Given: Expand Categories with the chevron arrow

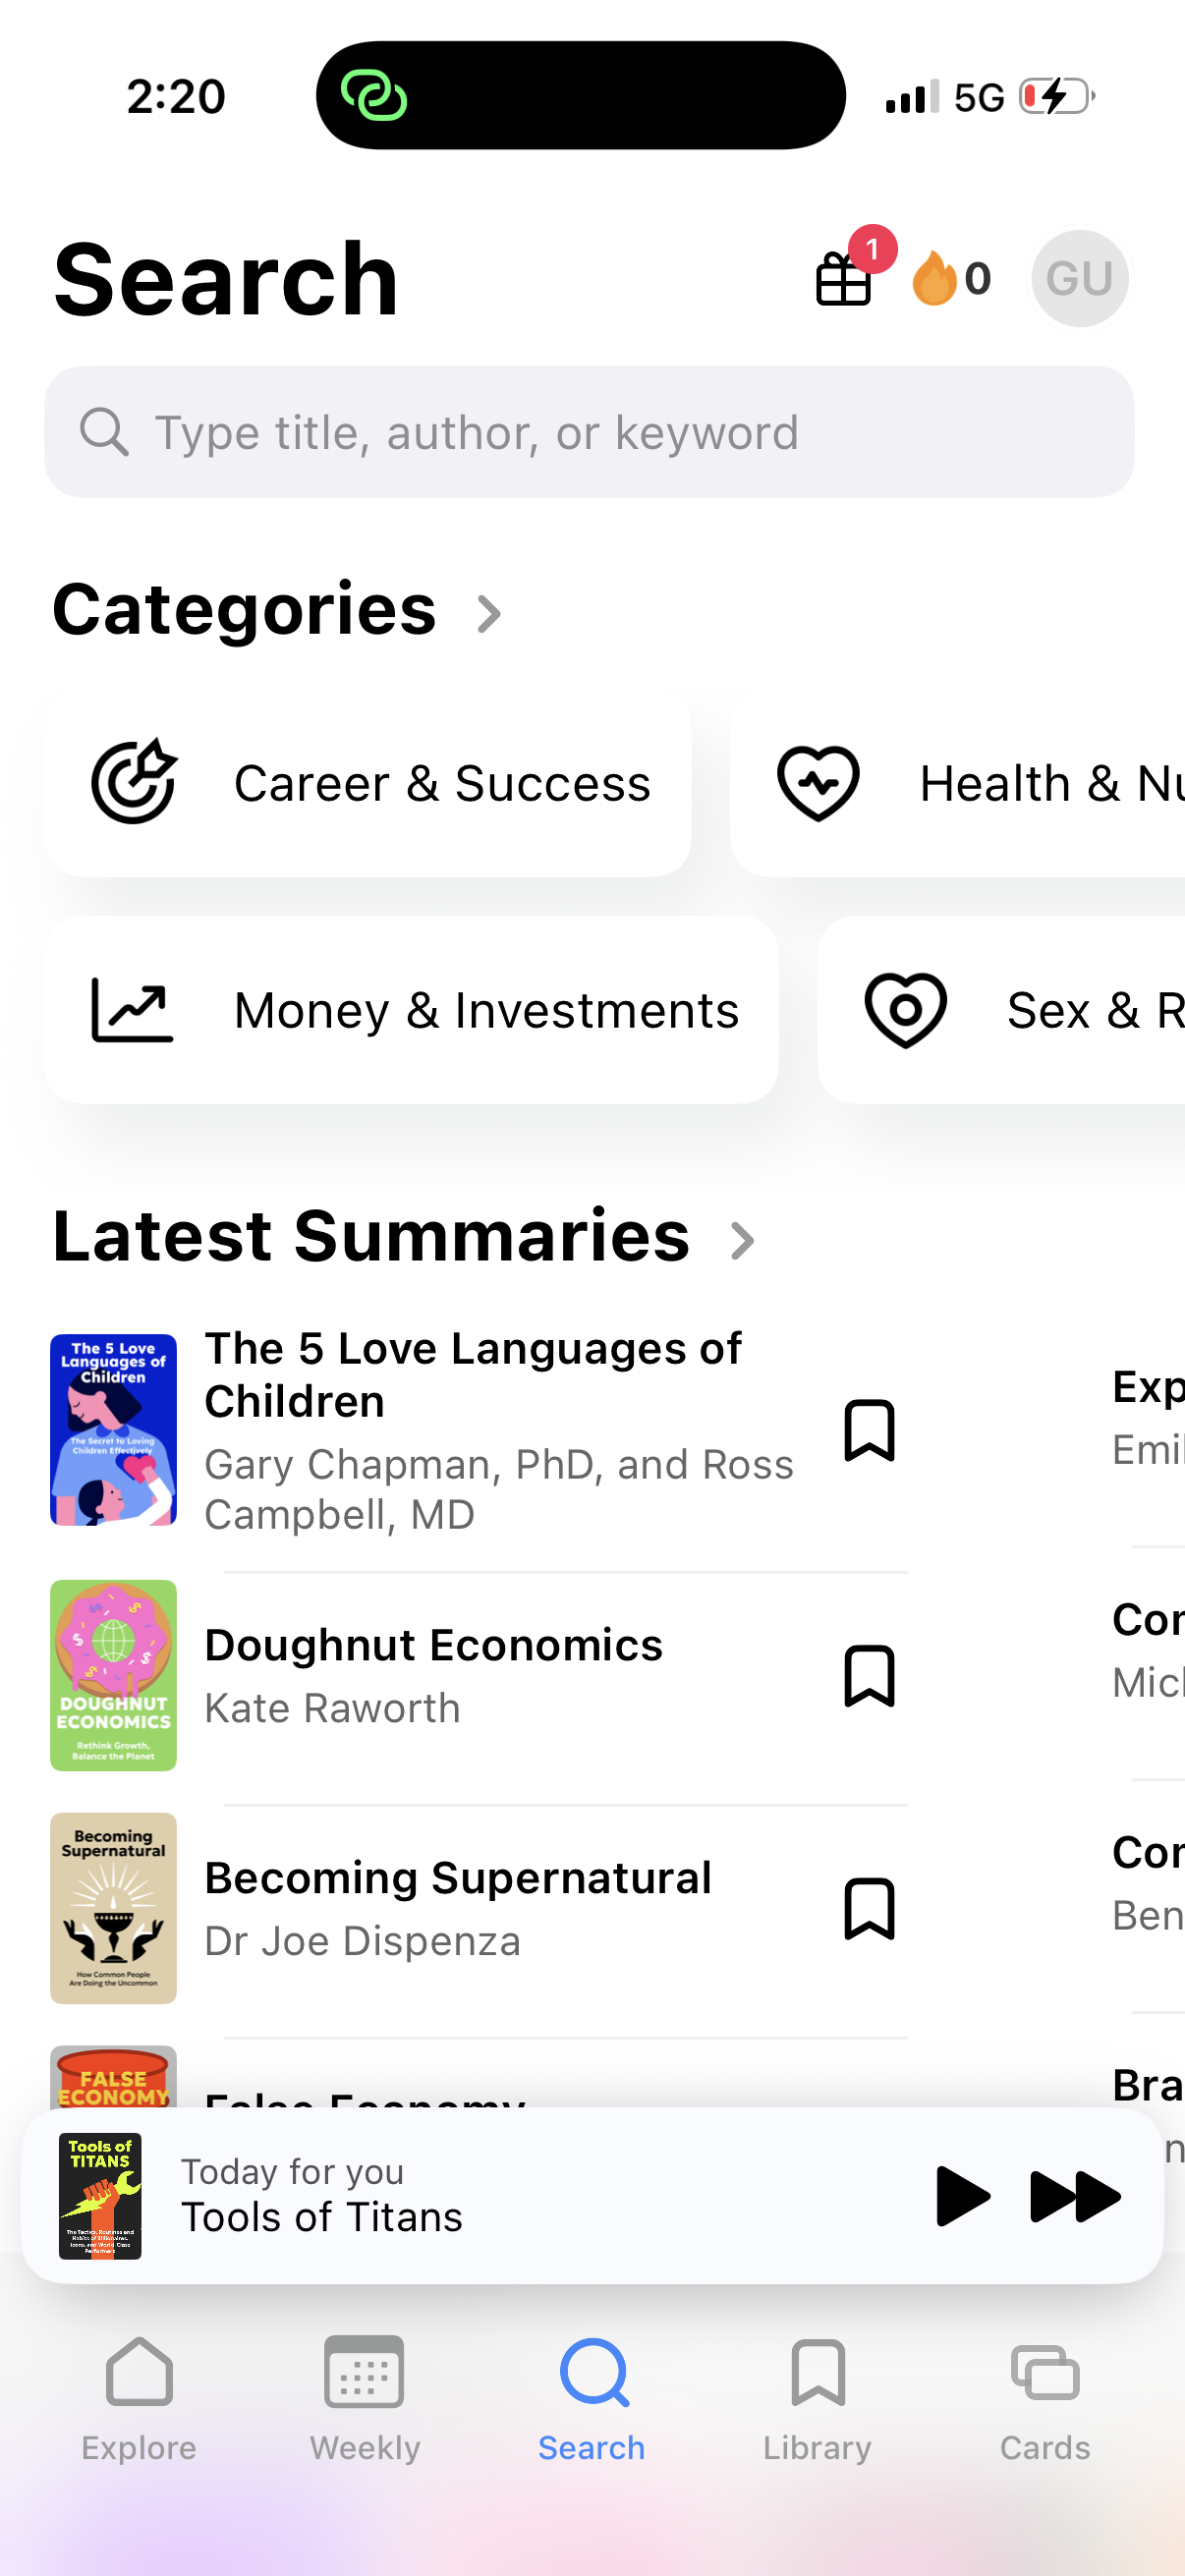Looking at the screenshot, I should click(x=488, y=614).
